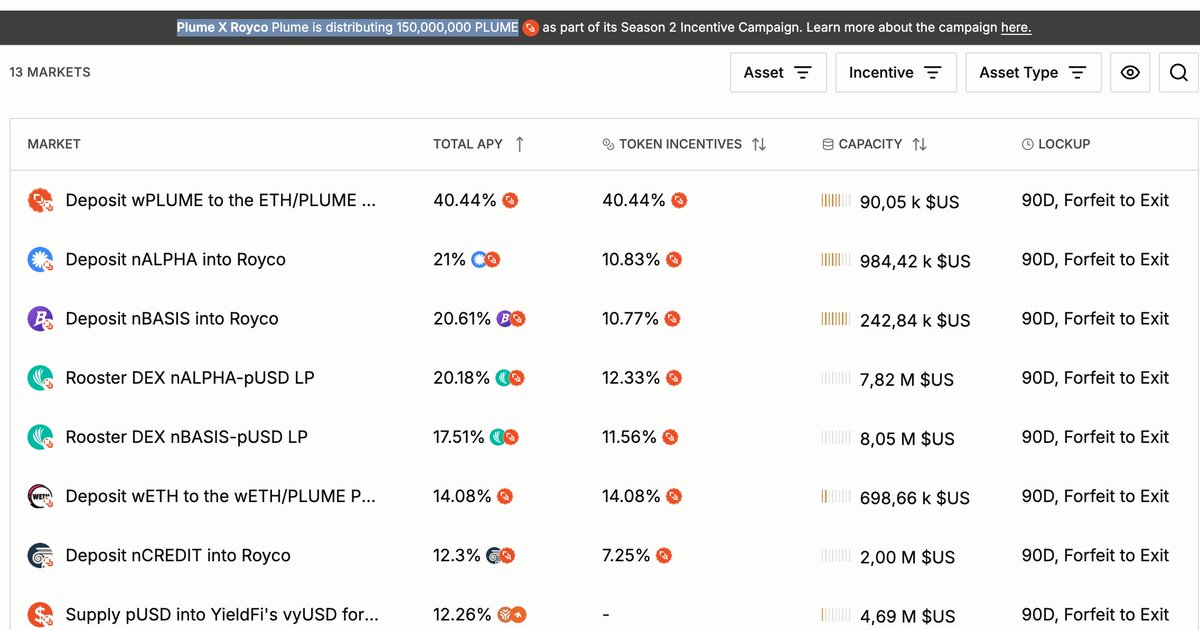Image resolution: width=1200 pixels, height=630 pixels.
Task: Open Deposit wETH to the wETH/PLUME market
Action: point(221,495)
